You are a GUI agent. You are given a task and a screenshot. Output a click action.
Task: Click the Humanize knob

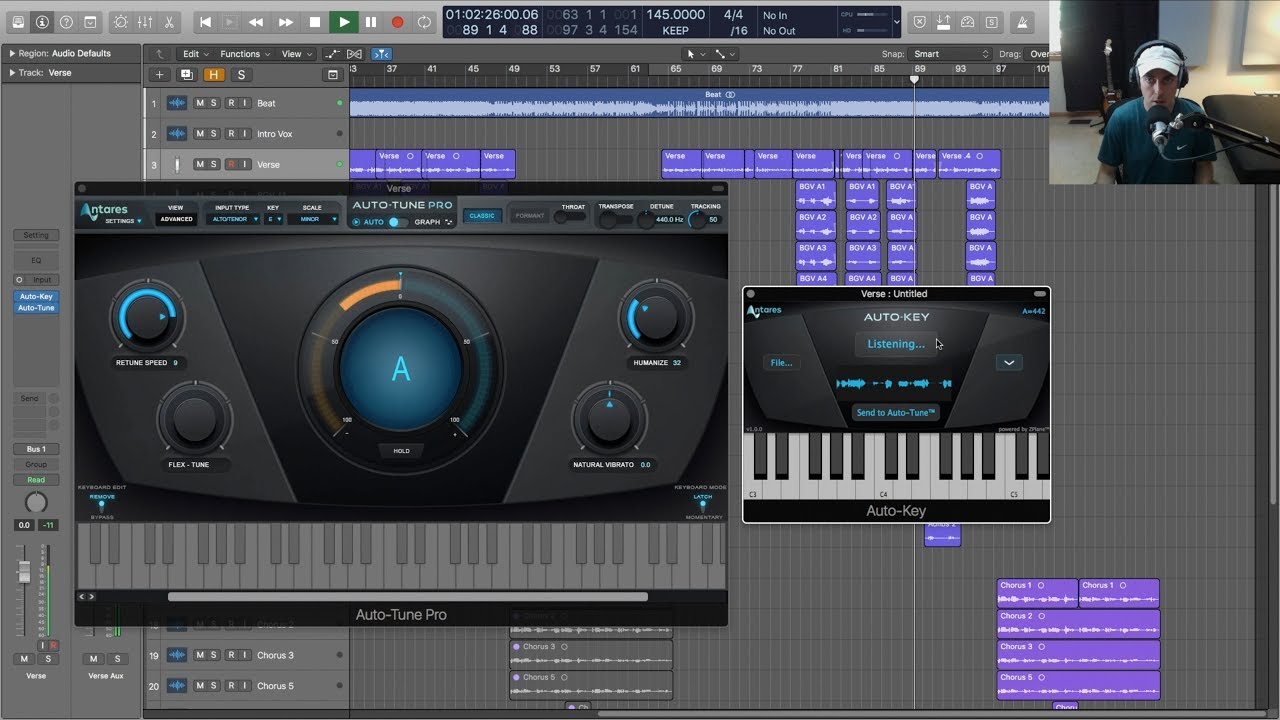pyautogui.click(x=655, y=316)
